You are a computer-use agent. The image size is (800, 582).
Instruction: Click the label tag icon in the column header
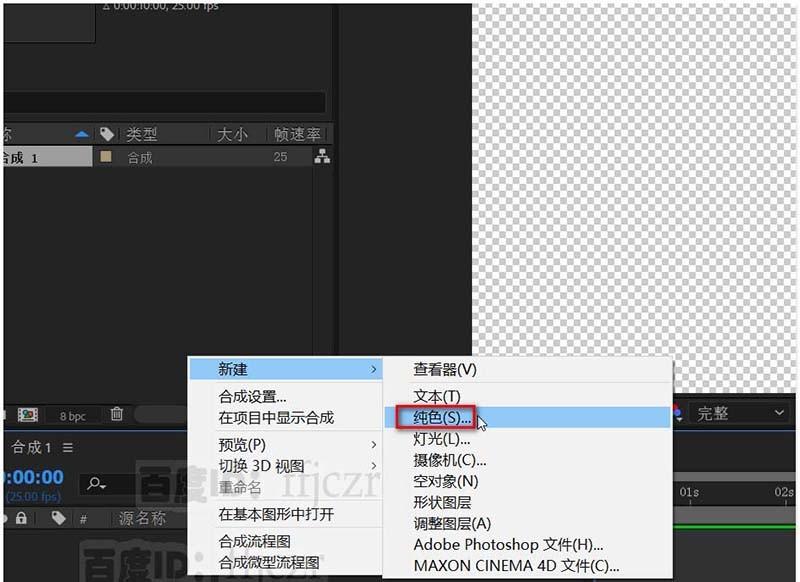[107, 133]
